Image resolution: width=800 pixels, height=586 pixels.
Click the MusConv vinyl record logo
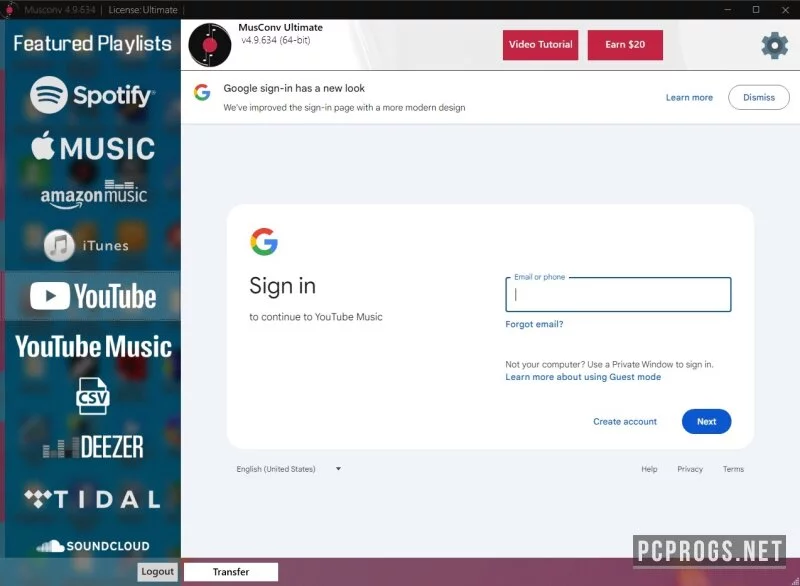click(x=210, y=45)
